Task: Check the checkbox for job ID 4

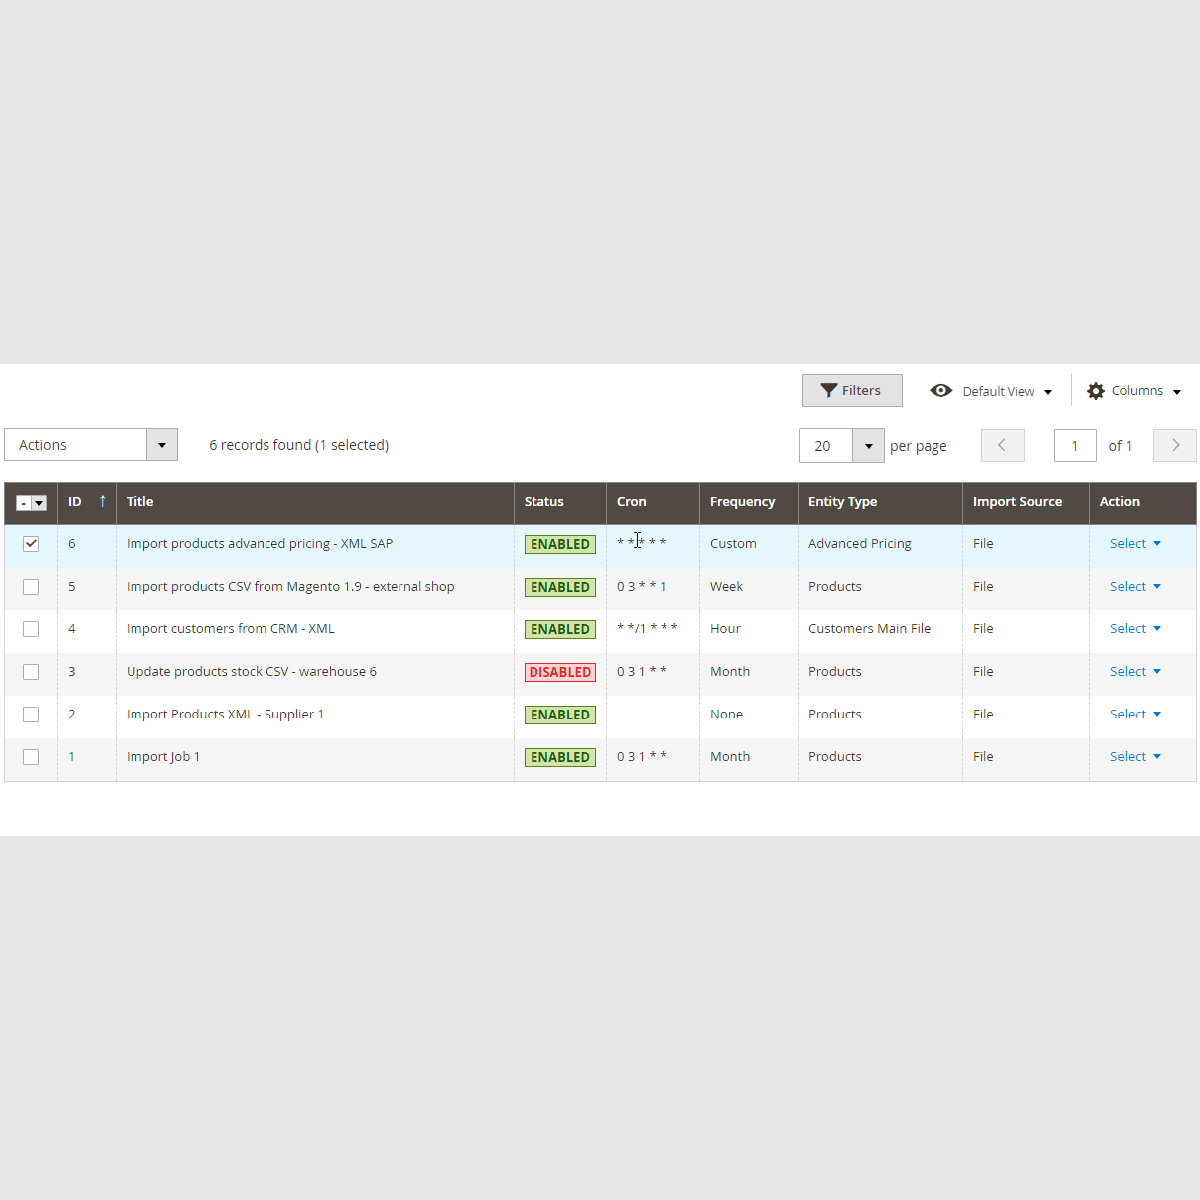Action: pos(31,629)
